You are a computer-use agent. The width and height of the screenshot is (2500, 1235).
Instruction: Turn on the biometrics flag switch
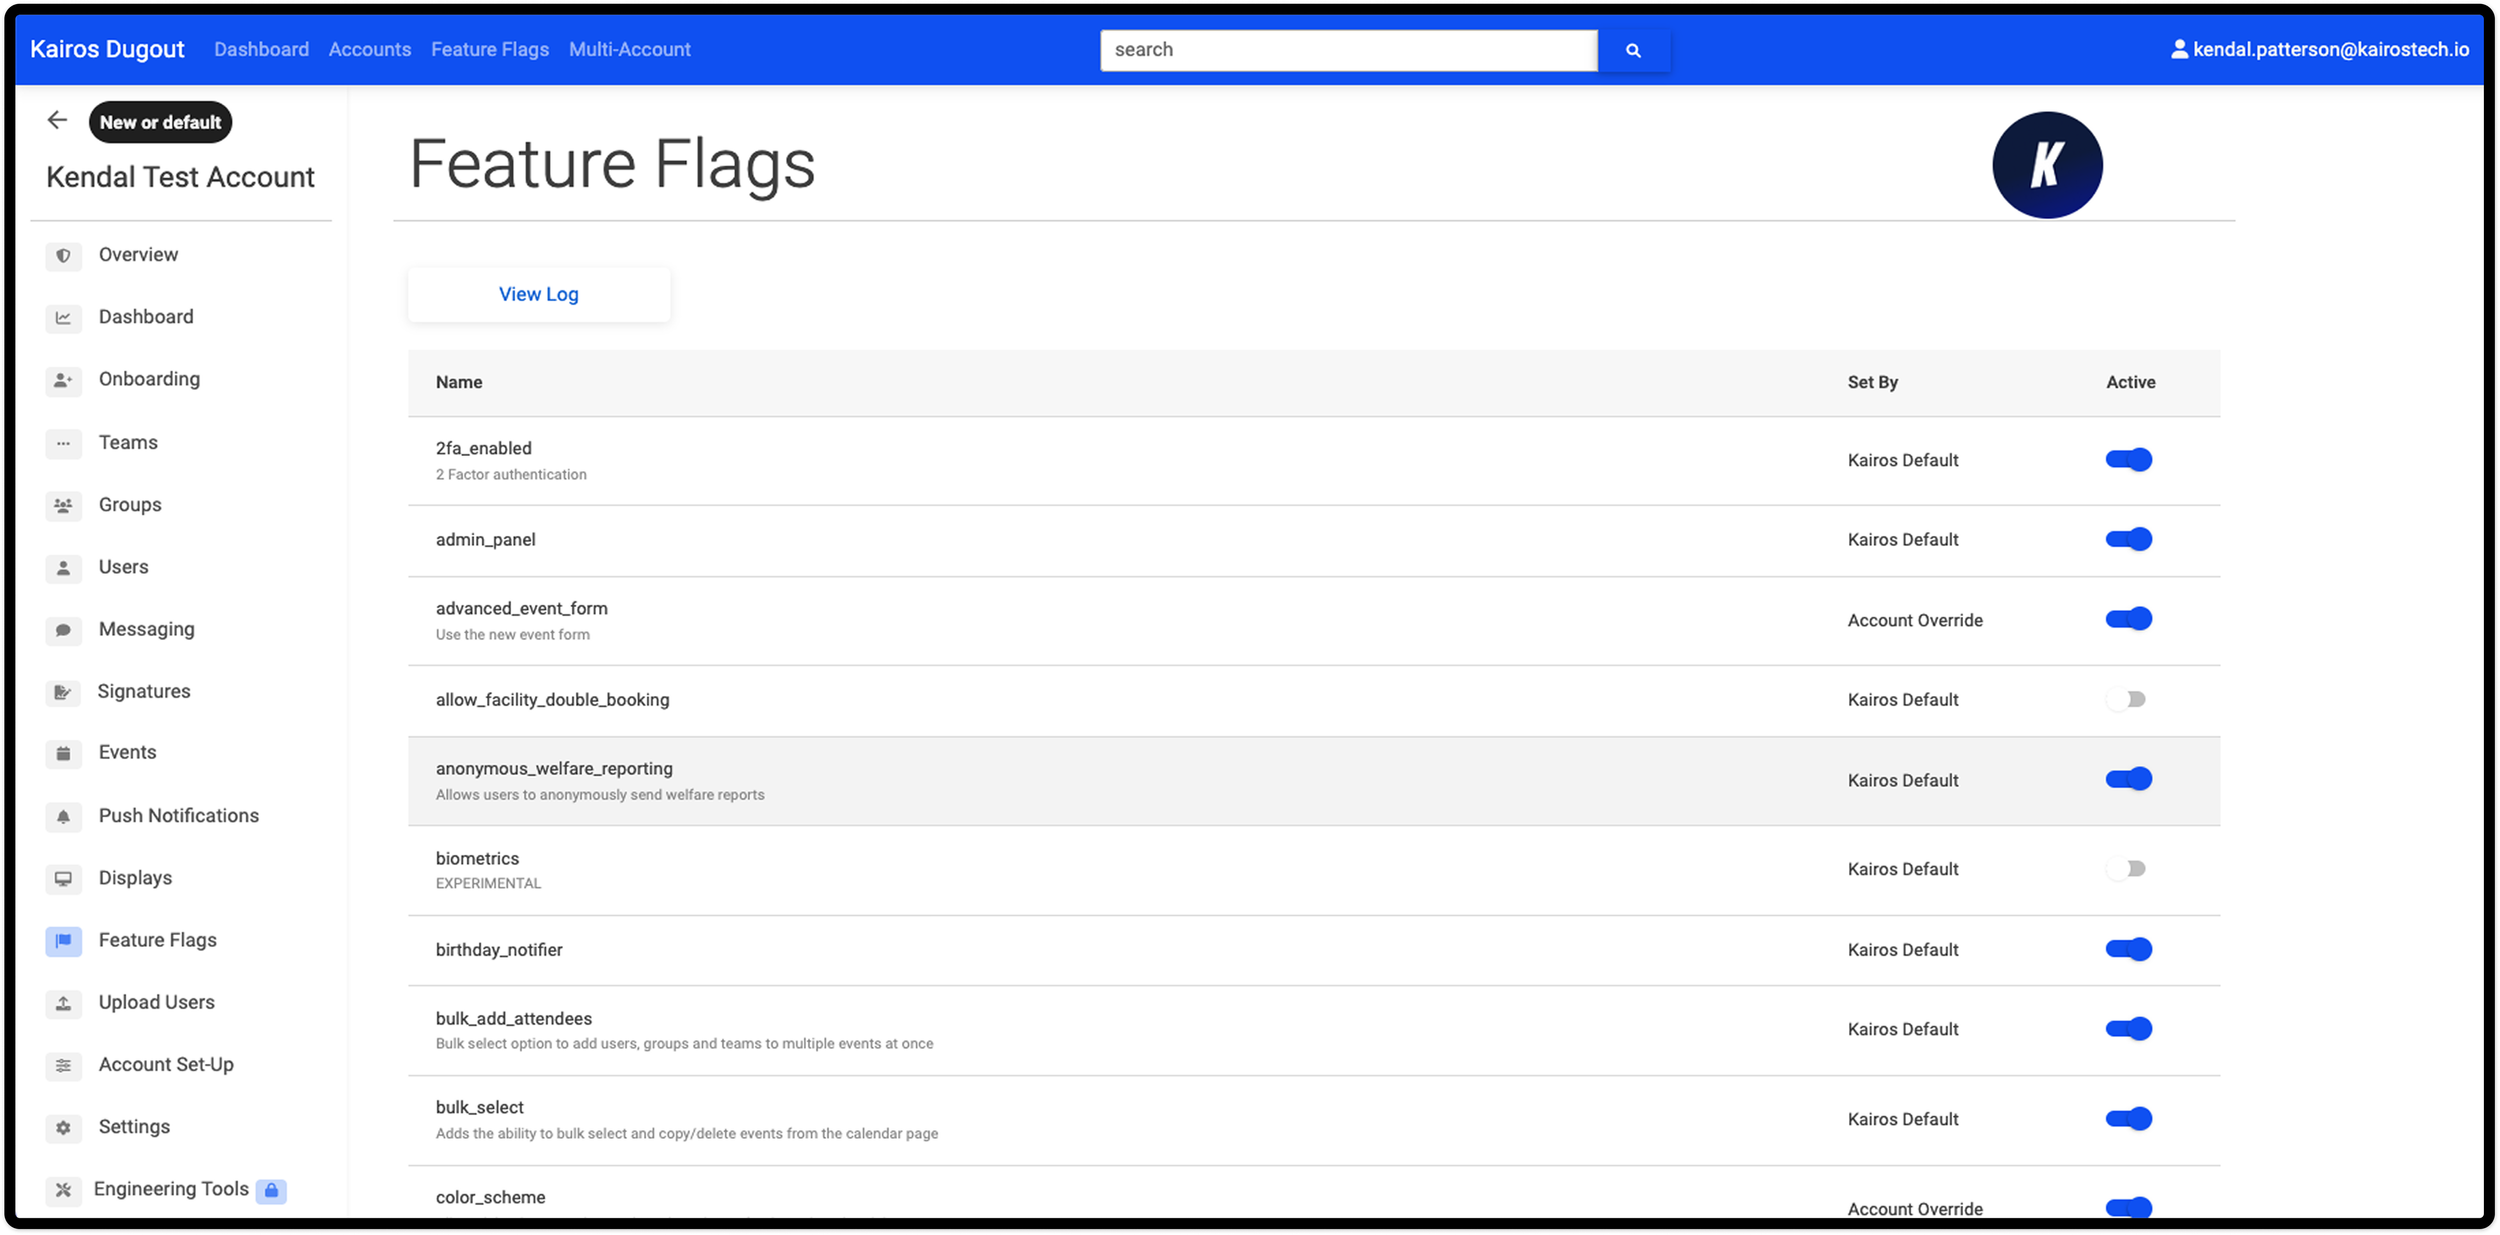(2127, 869)
